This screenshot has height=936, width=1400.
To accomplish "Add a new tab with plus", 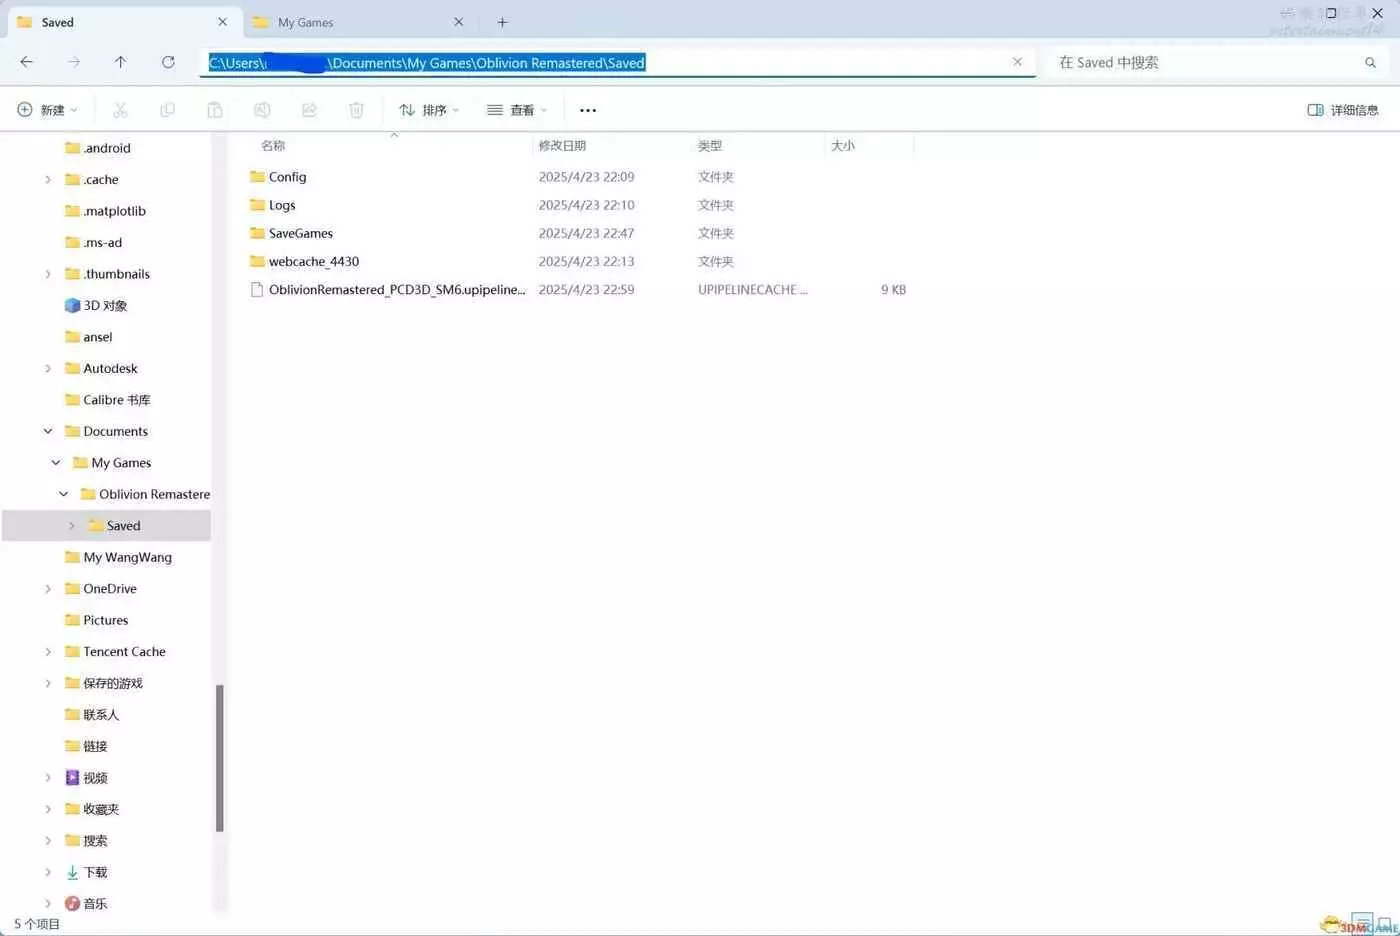I will [502, 22].
